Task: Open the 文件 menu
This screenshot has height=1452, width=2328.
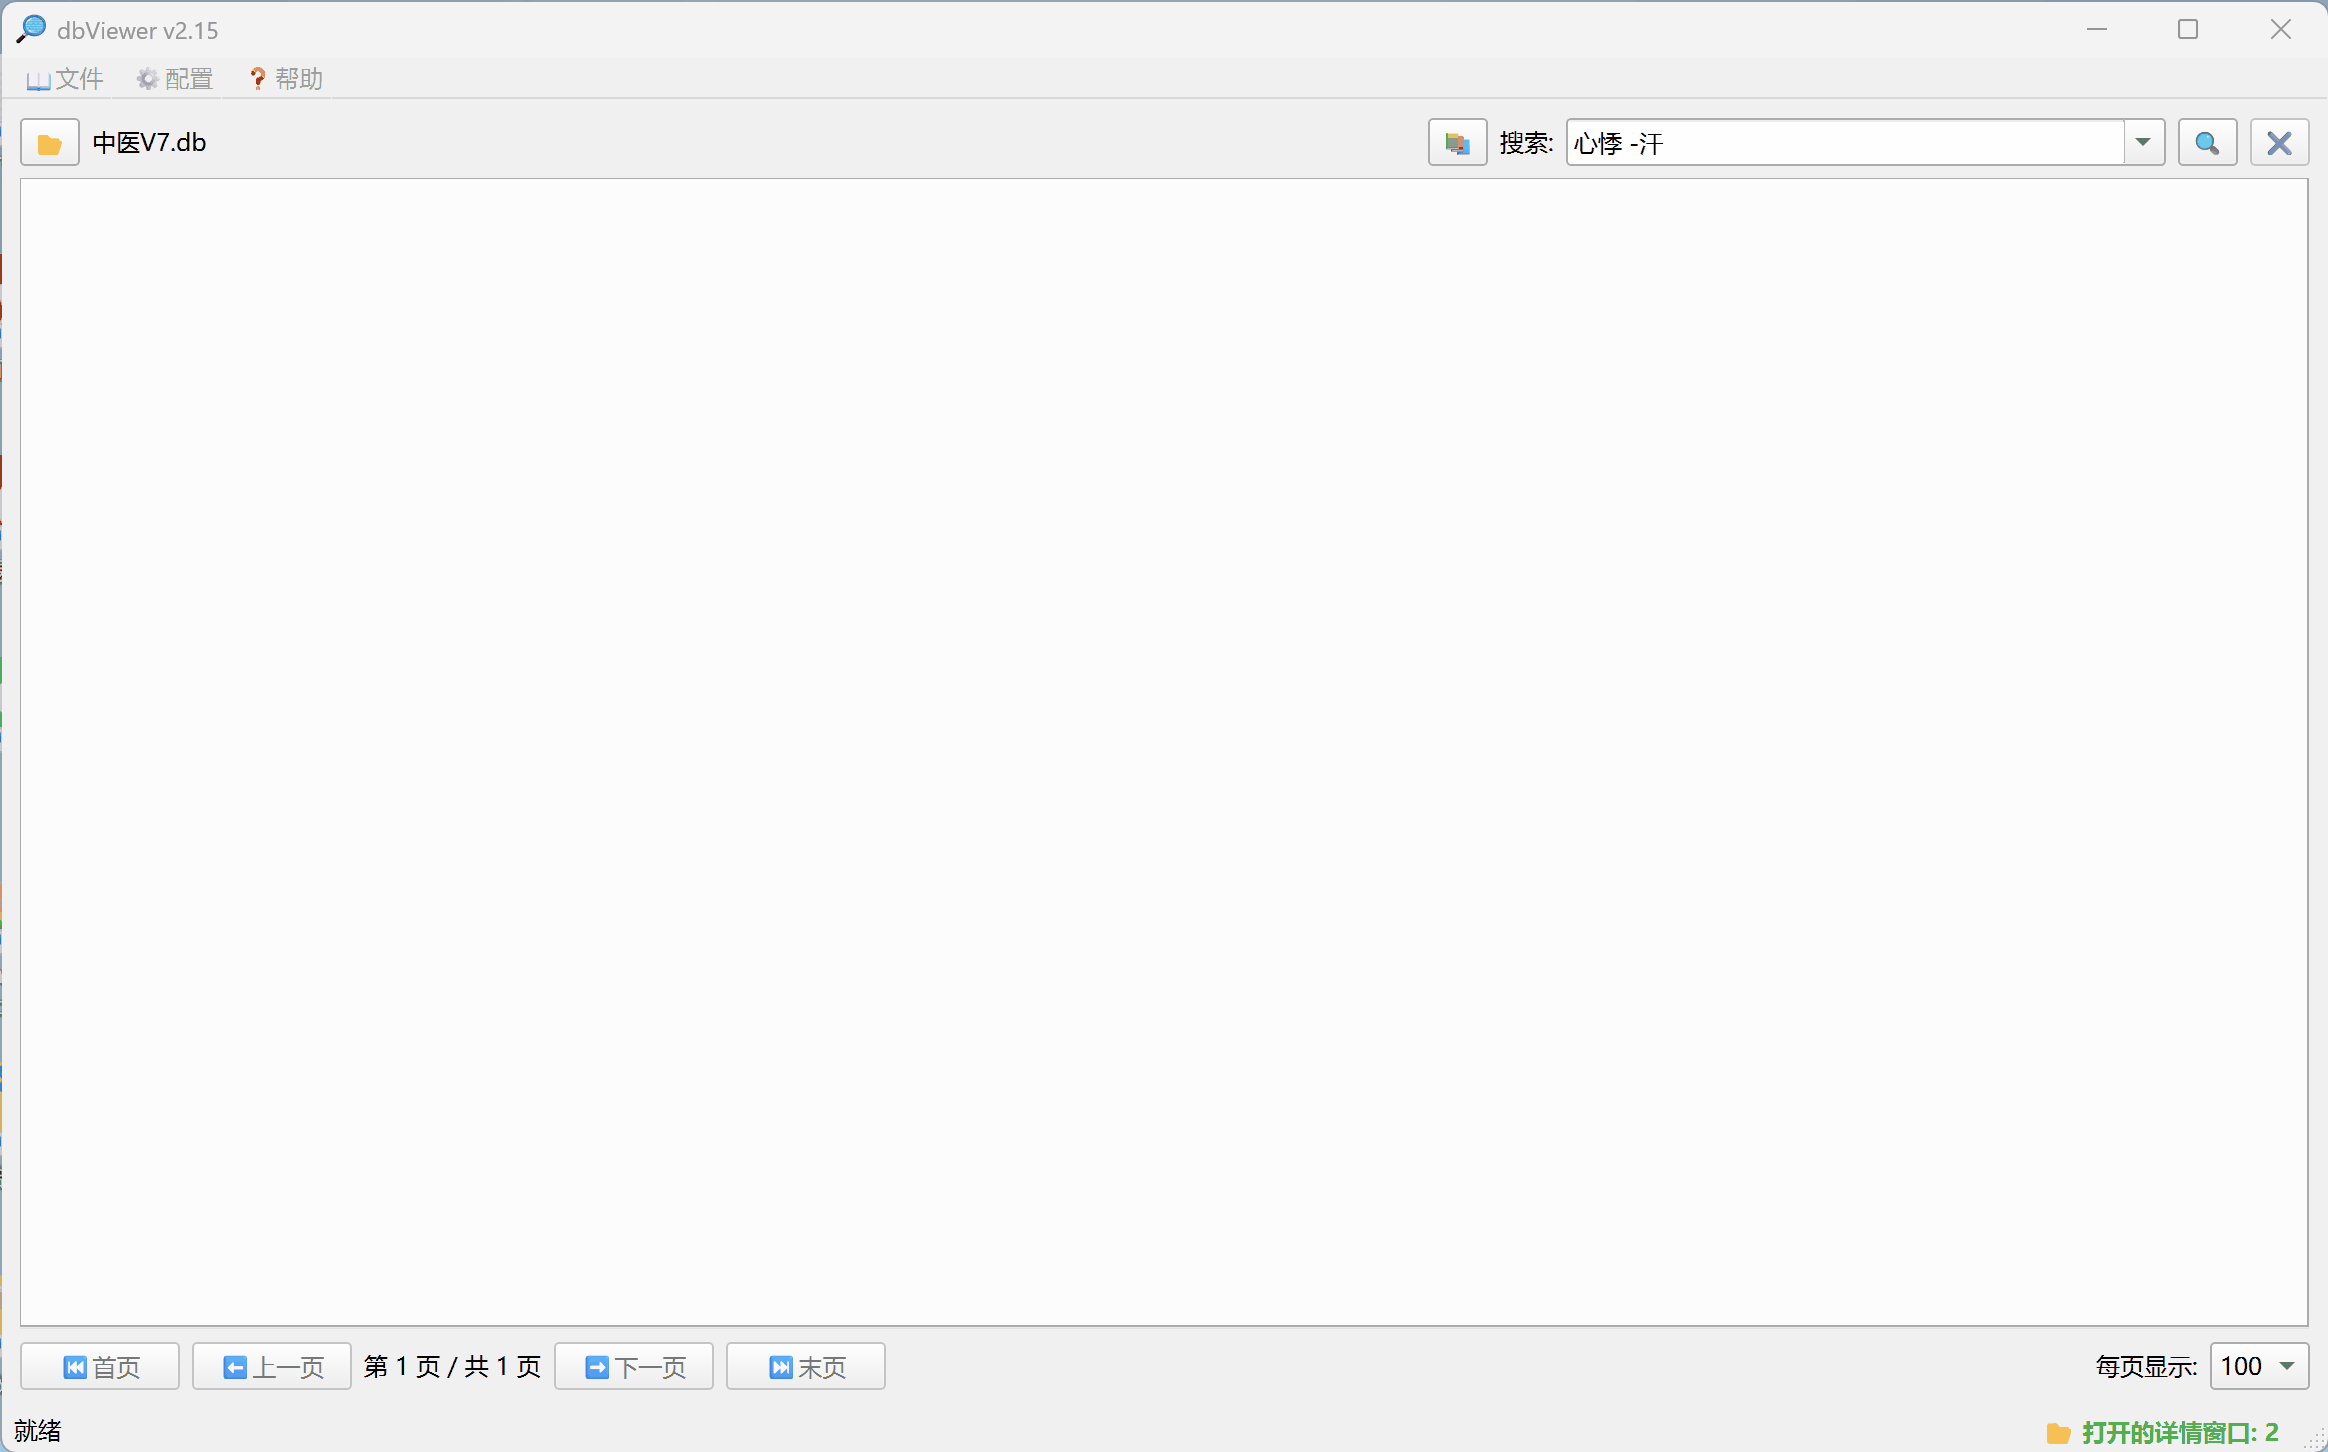Action: click(66, 79)
